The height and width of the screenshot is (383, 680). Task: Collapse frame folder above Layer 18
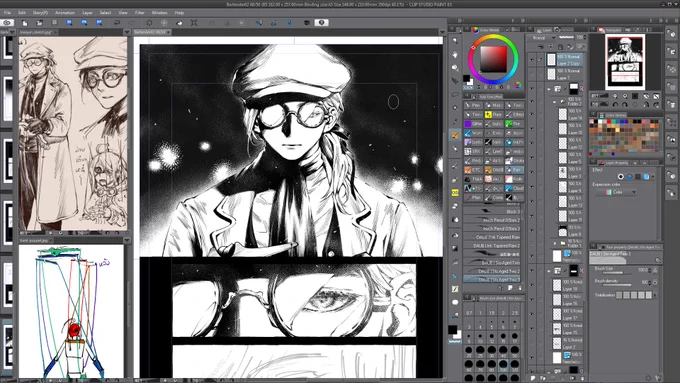tap(549, 271)
